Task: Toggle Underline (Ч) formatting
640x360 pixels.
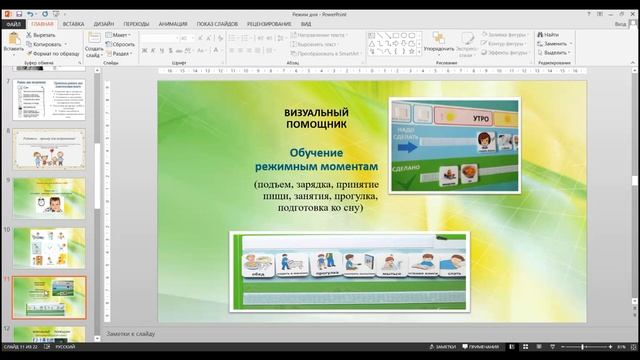Action: [162, 51]
